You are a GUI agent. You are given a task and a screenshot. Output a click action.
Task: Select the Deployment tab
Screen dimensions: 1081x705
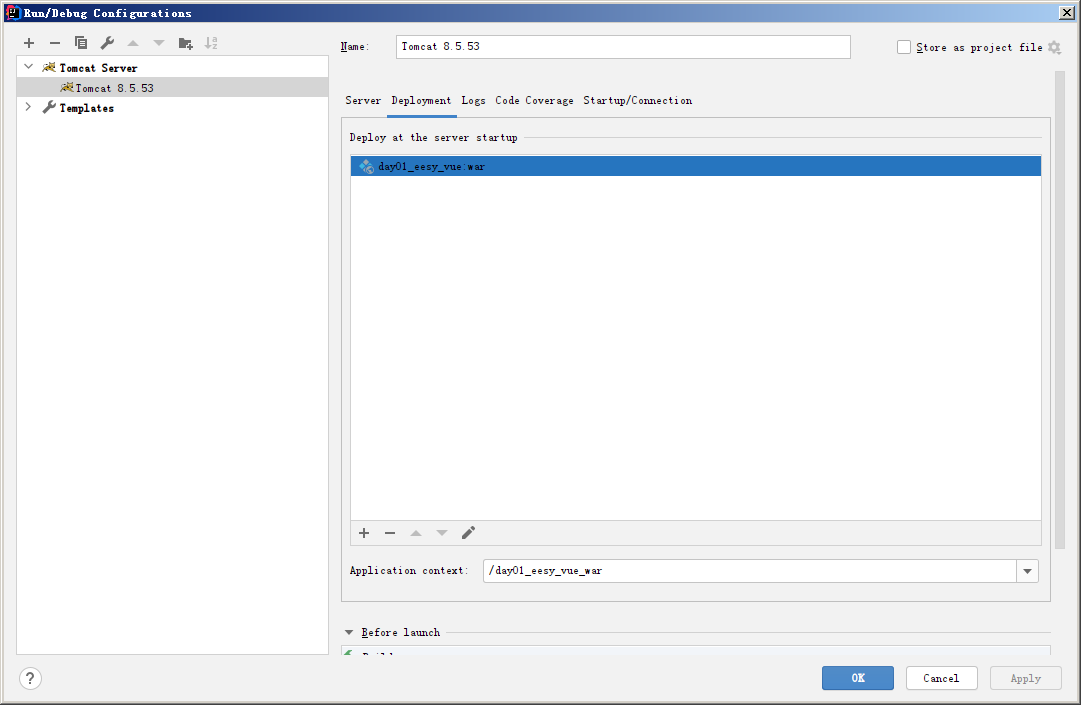pos(421,101)
